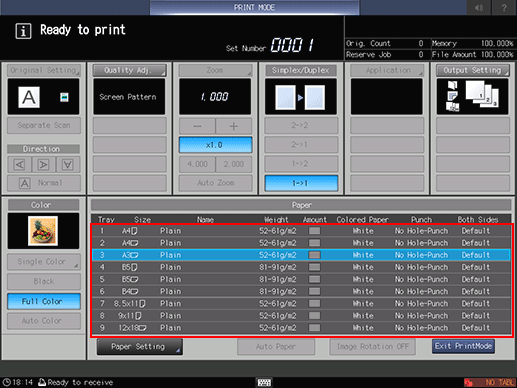Screen dimensions: 517x388
Task: Select the upside-down direction button
Action: click(68, 165)
